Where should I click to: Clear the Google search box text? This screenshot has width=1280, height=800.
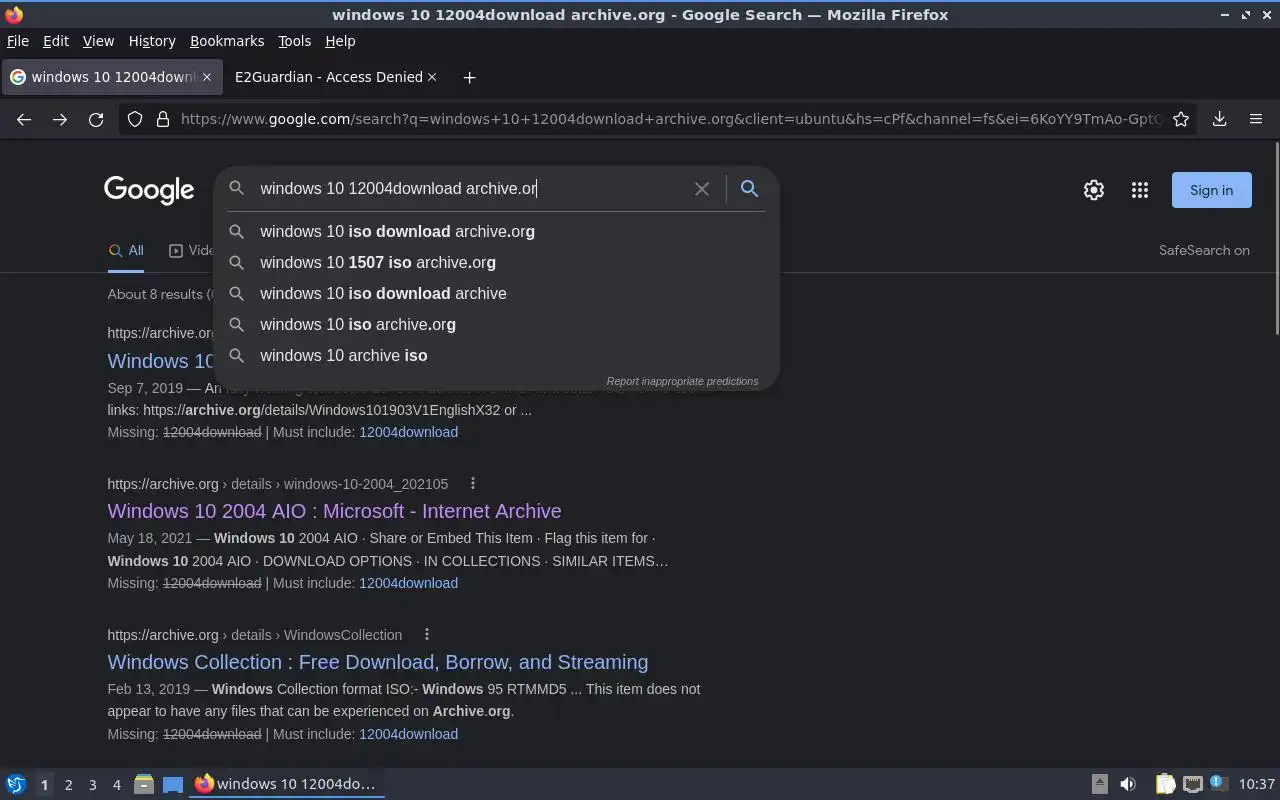702,188
